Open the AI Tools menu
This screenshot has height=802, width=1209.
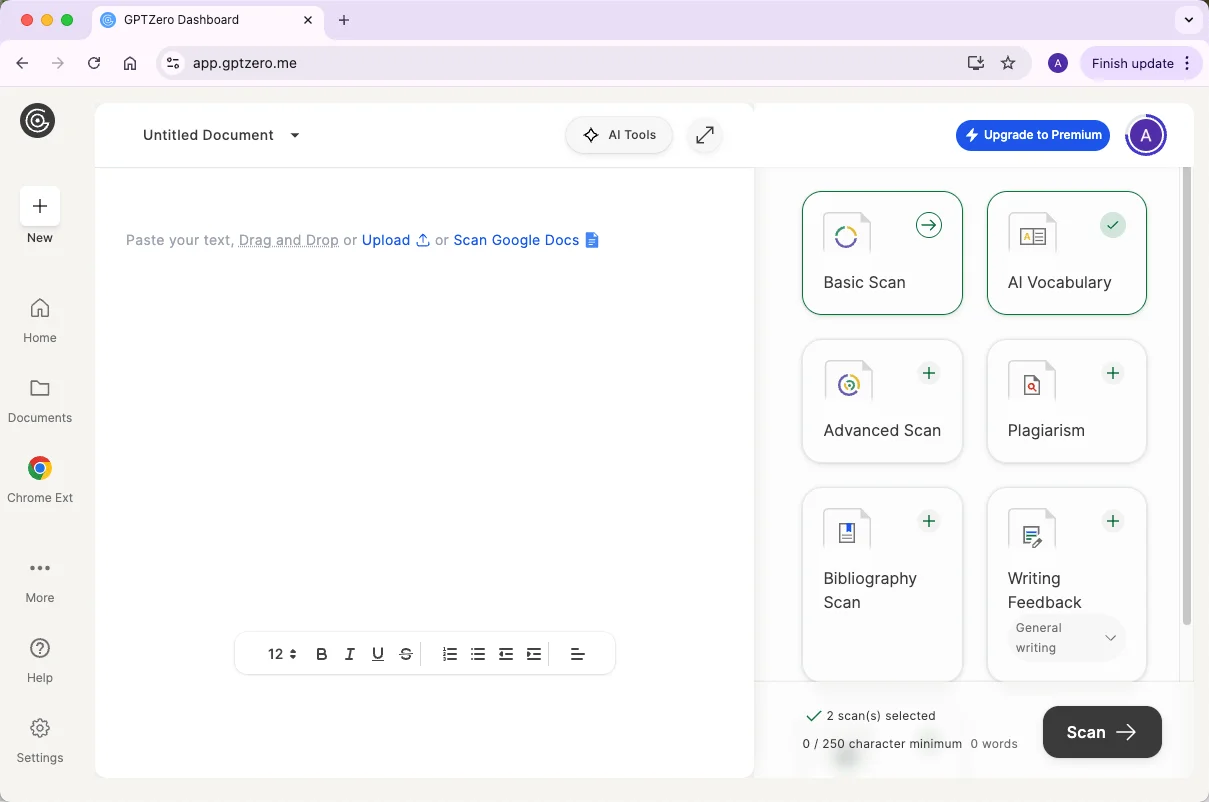[x=618, y=134]
